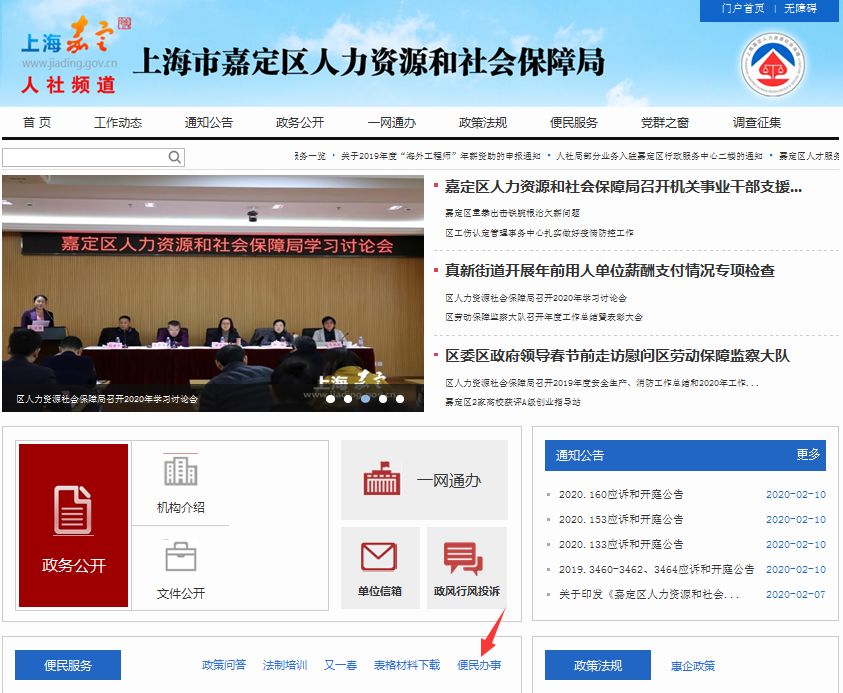This screenshot has height=693, width=843.
Task: Click the blue 便民服务 section button
Action: pyautogui.click(x=68, y=665)
